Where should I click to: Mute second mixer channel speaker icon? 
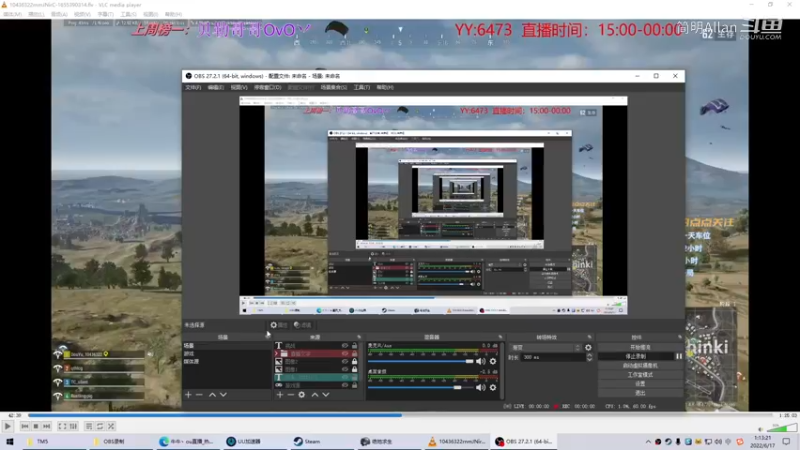tap(481, 388)
